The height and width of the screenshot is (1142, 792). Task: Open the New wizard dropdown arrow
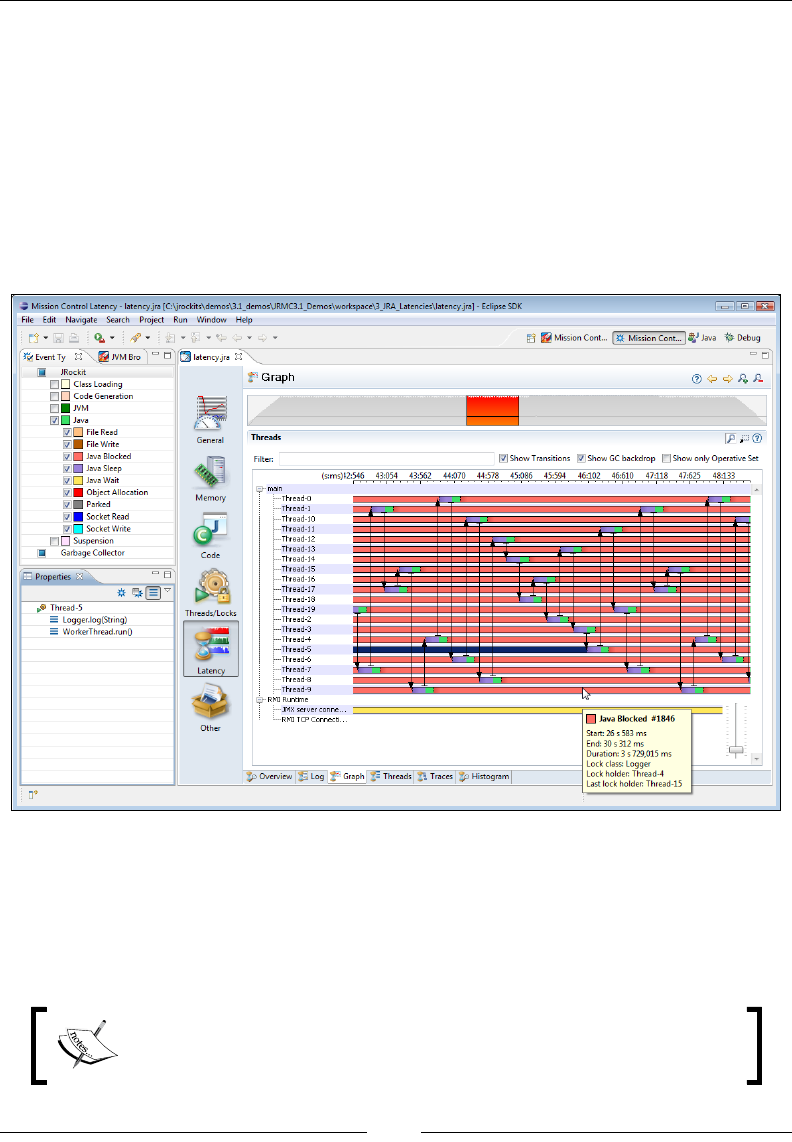tap(45, 338)
